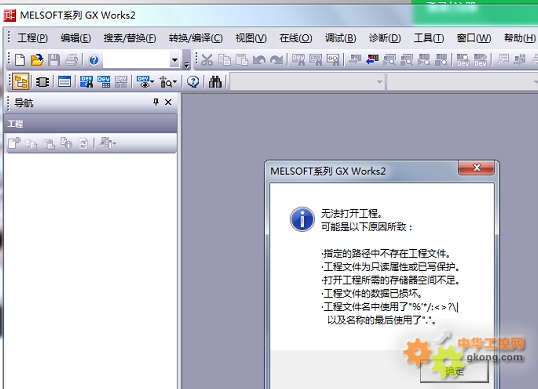Click the Copy icon in the toolbar
This screenshot has width=538, height=389.
(x=224, y=60)
